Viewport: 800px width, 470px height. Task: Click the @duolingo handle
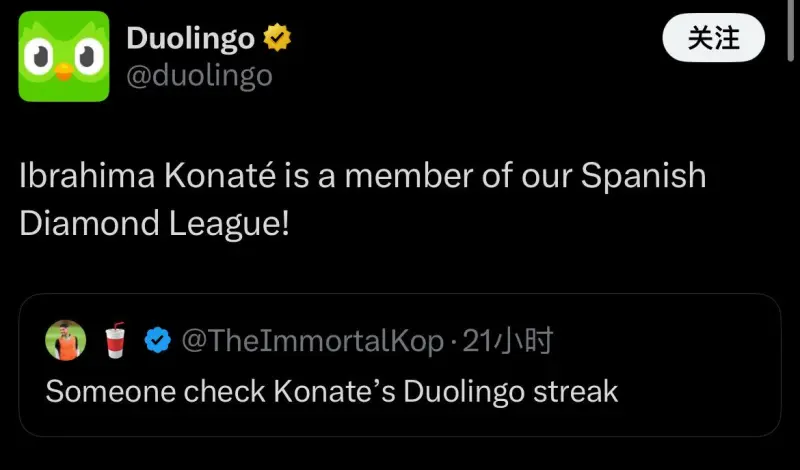pyautogui.click(x=199, y=75)
